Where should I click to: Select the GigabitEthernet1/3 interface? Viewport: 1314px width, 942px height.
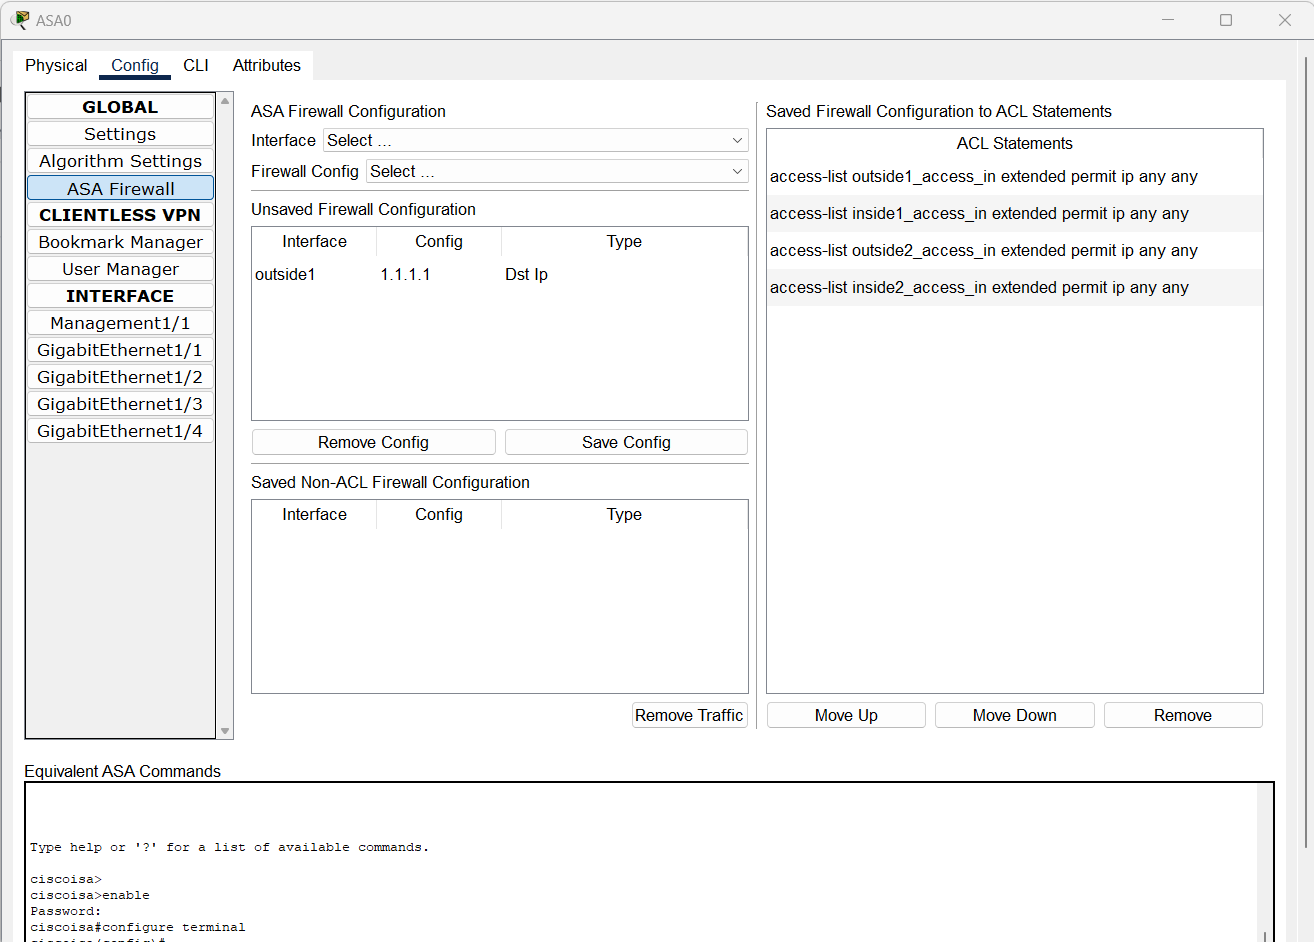(x=119, y=403)
